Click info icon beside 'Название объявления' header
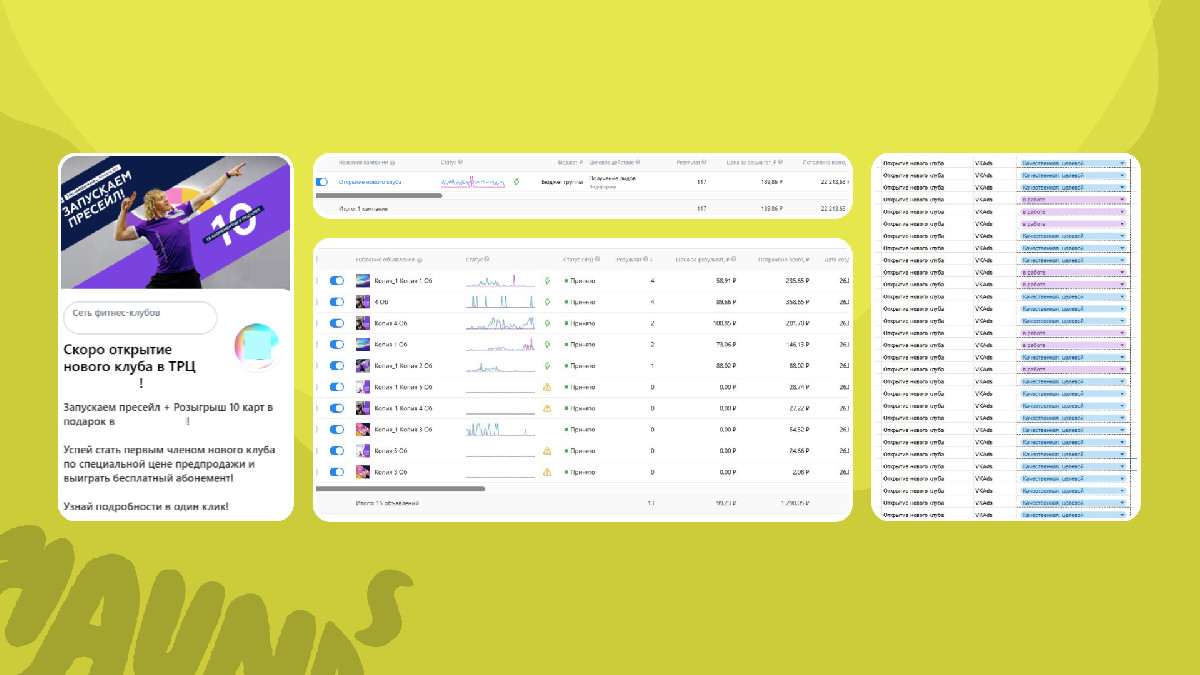The image size is (1200, 675). [419, 259]
